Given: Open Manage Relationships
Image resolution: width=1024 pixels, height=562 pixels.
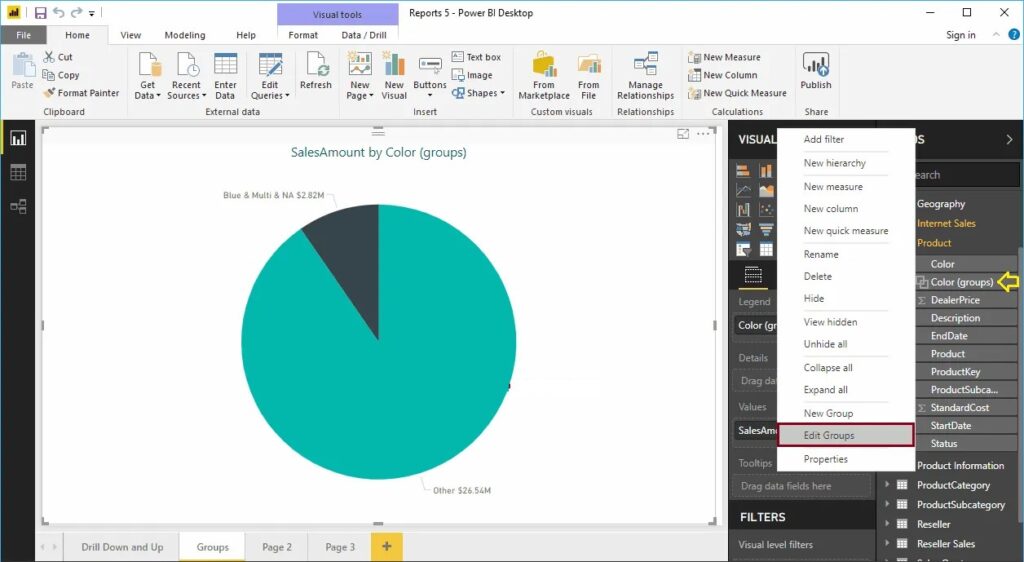Looking at the screenshot, I should pos(645,76).
